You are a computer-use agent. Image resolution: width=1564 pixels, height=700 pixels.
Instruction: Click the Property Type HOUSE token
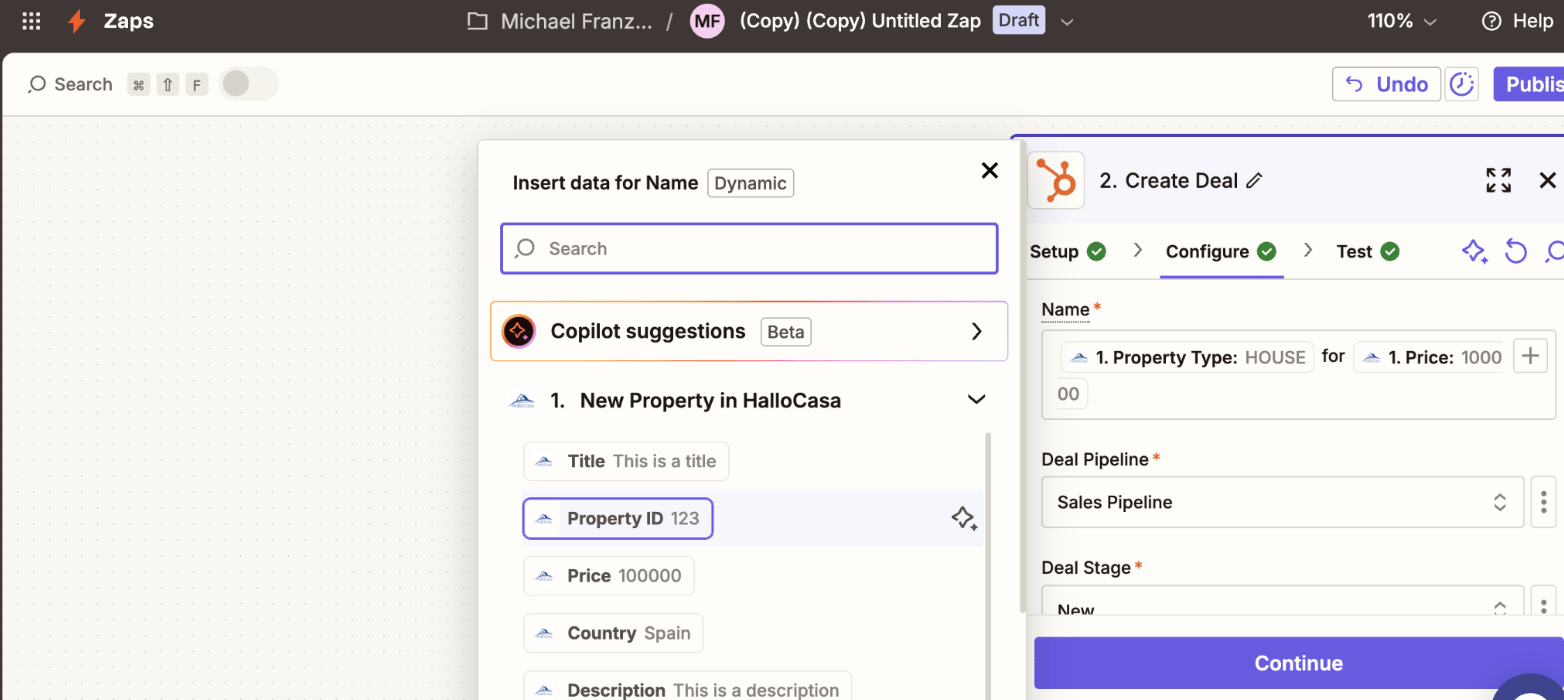click(1187, 357)
